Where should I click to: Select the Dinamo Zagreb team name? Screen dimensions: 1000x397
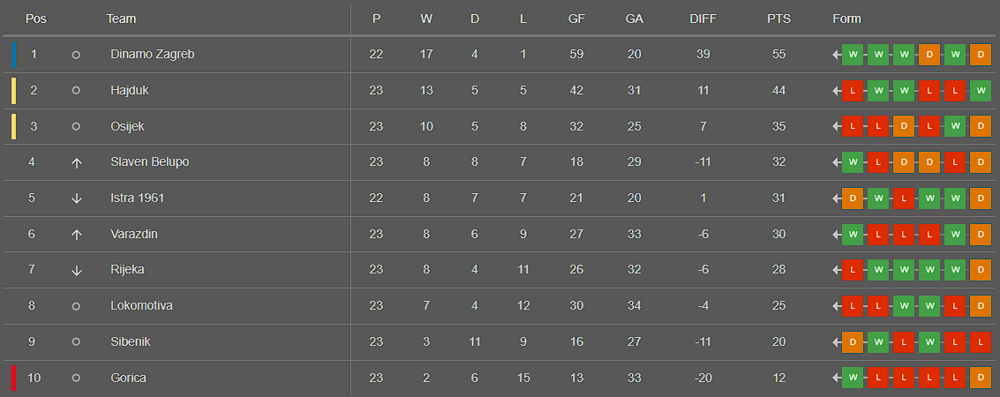152,54
